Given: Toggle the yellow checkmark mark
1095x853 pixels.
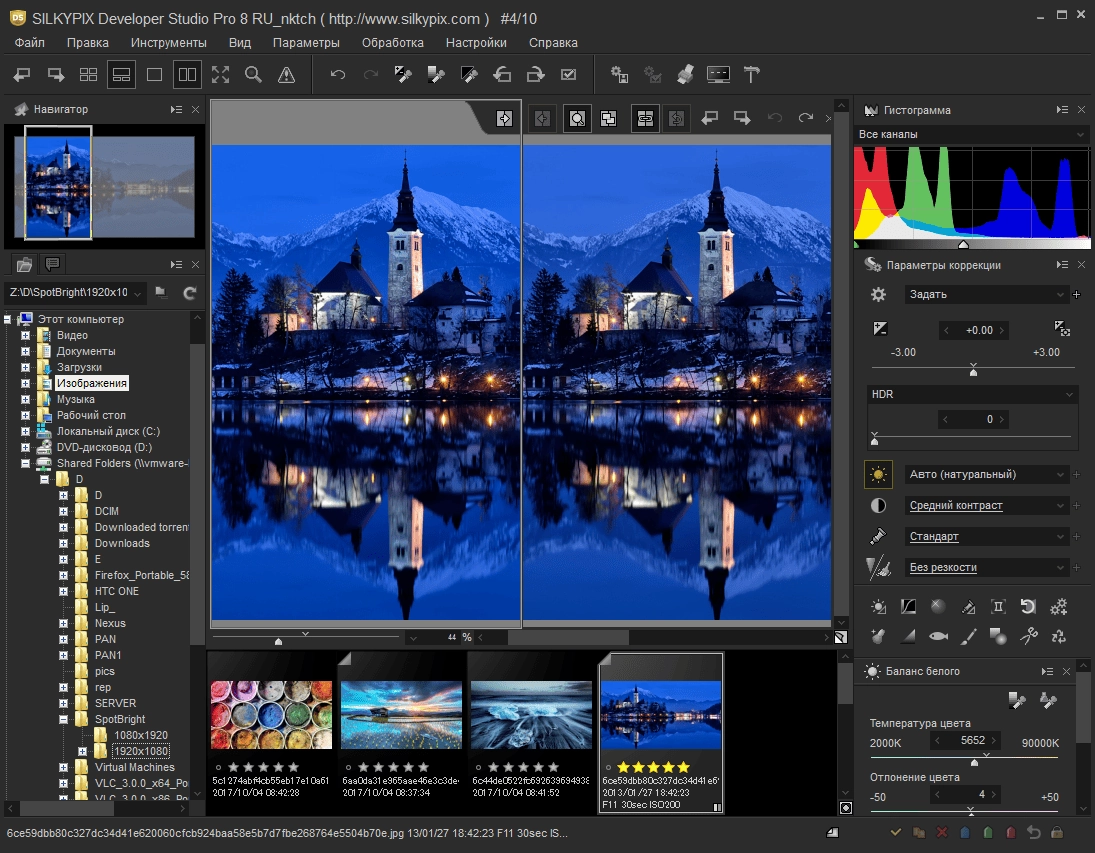Looking at the screenshot, I should [x=895, y=833].
